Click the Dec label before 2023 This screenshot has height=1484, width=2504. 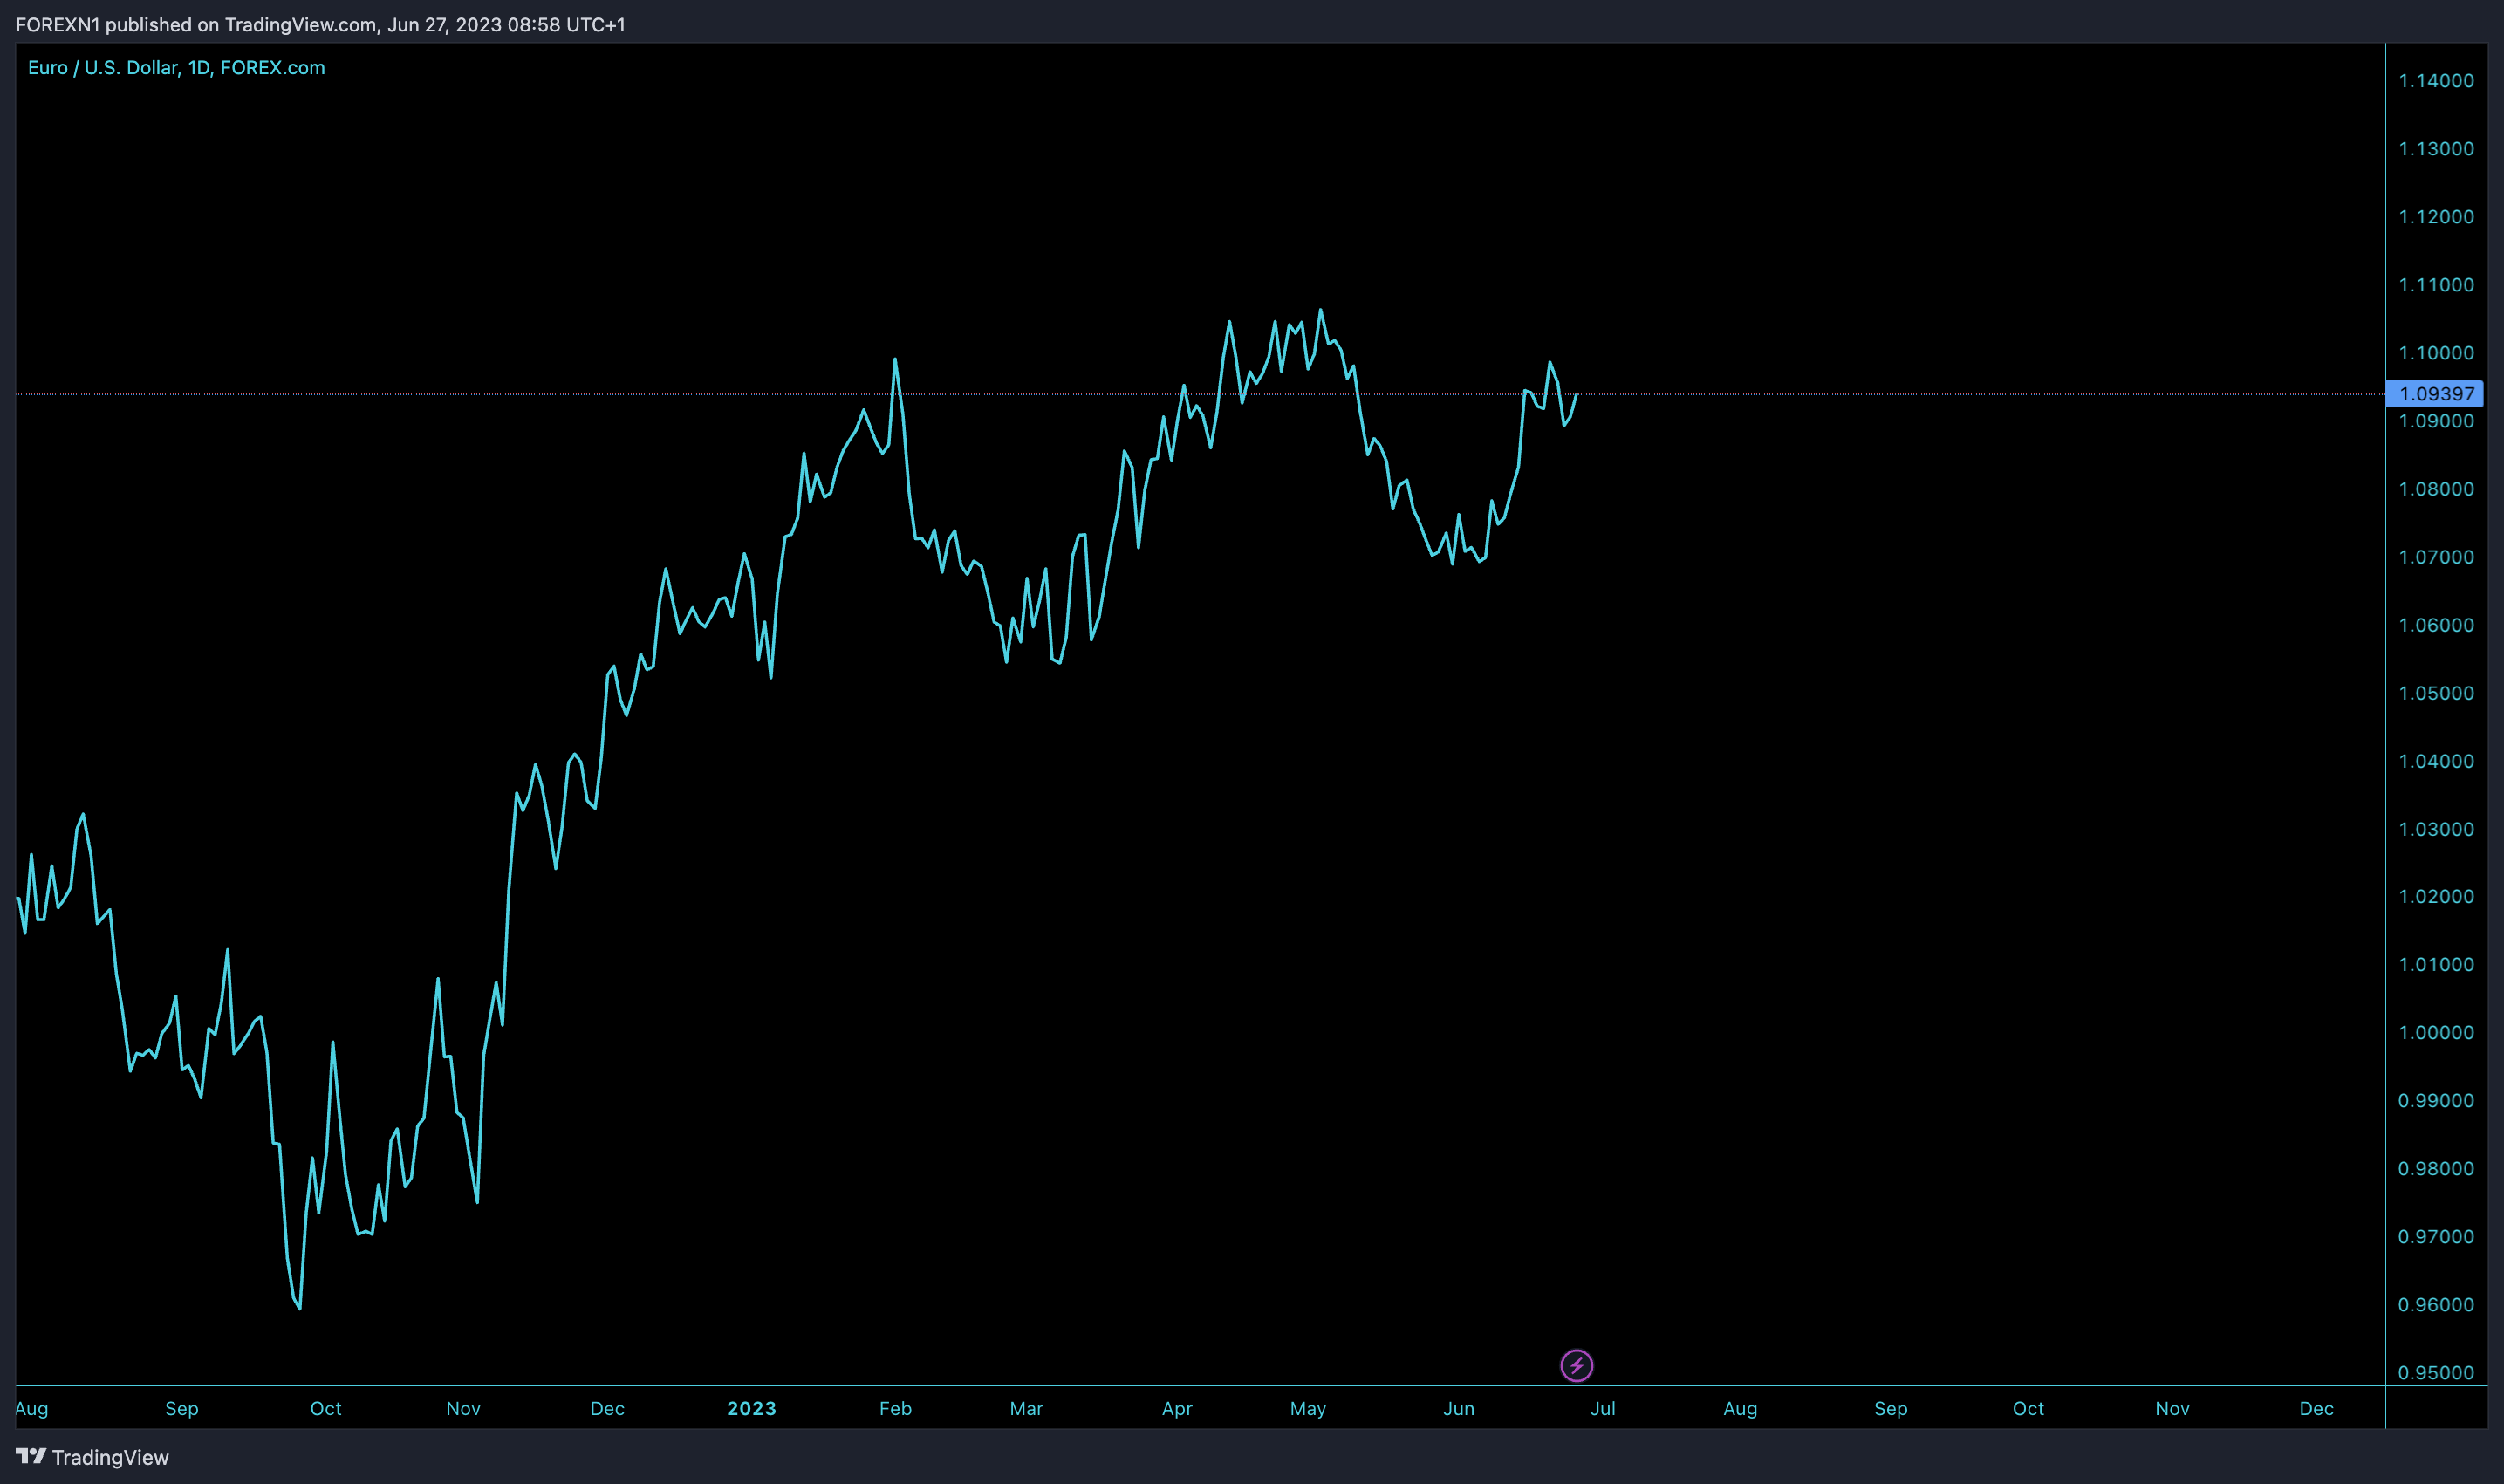point(607,1408)
